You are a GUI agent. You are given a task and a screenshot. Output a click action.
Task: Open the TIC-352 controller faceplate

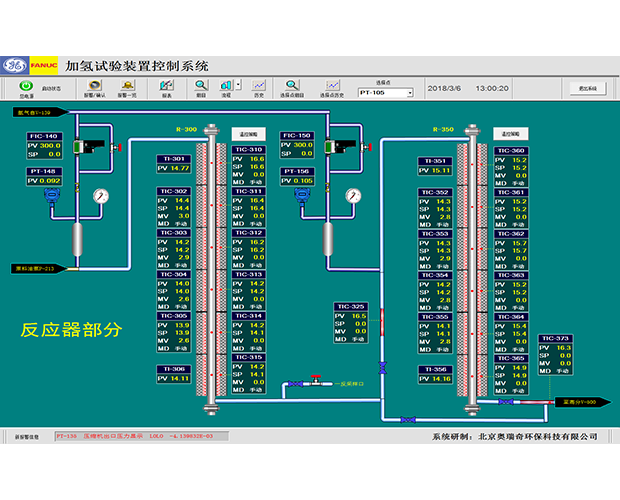coord(435,208)
